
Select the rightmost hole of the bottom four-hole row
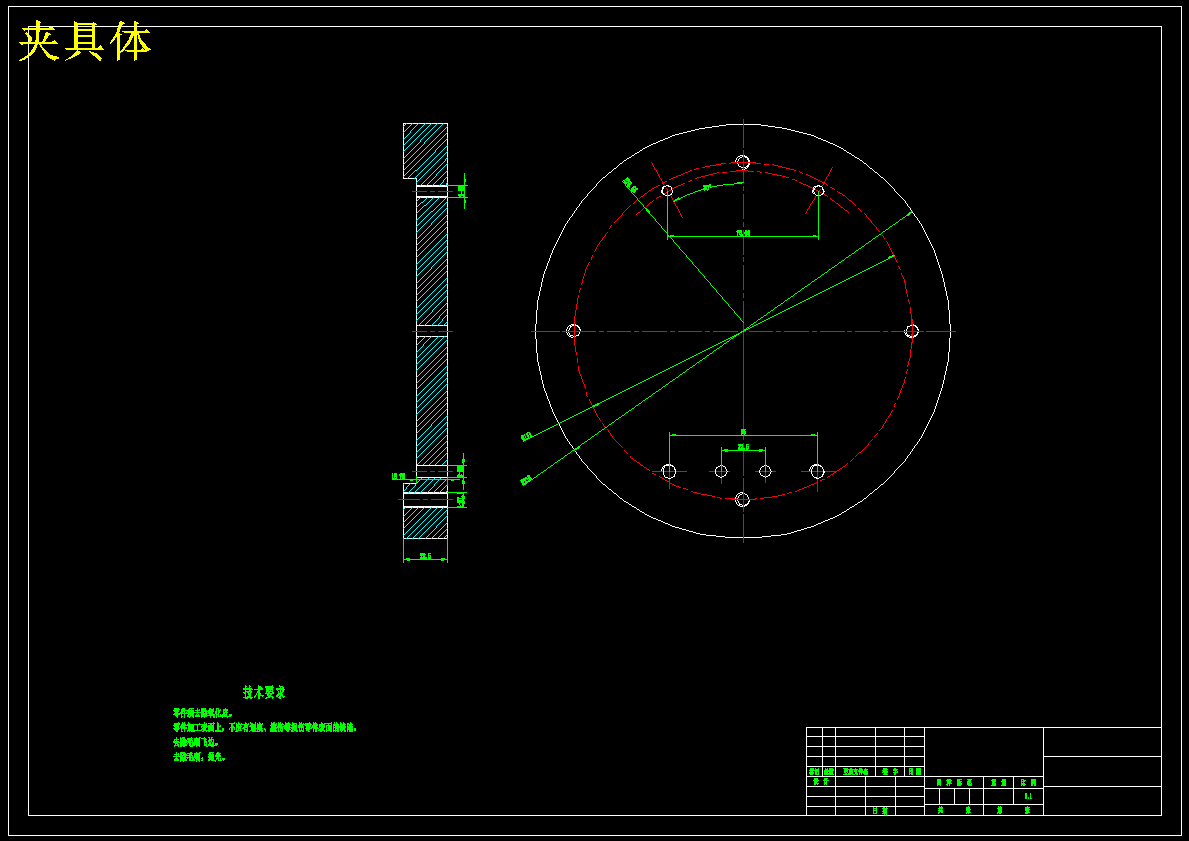point(817,471)
